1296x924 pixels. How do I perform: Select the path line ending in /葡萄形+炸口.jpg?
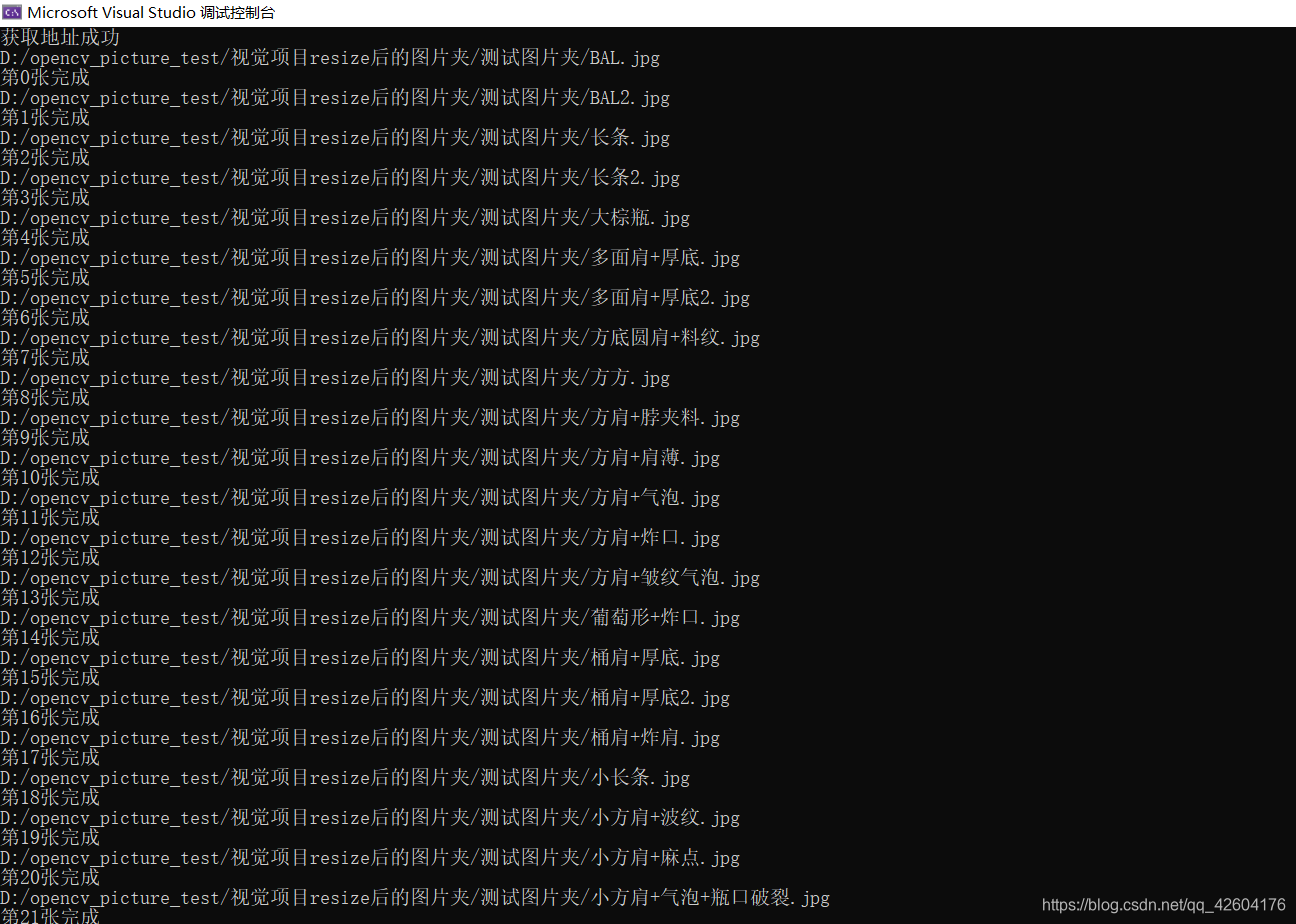coord(370,618)
